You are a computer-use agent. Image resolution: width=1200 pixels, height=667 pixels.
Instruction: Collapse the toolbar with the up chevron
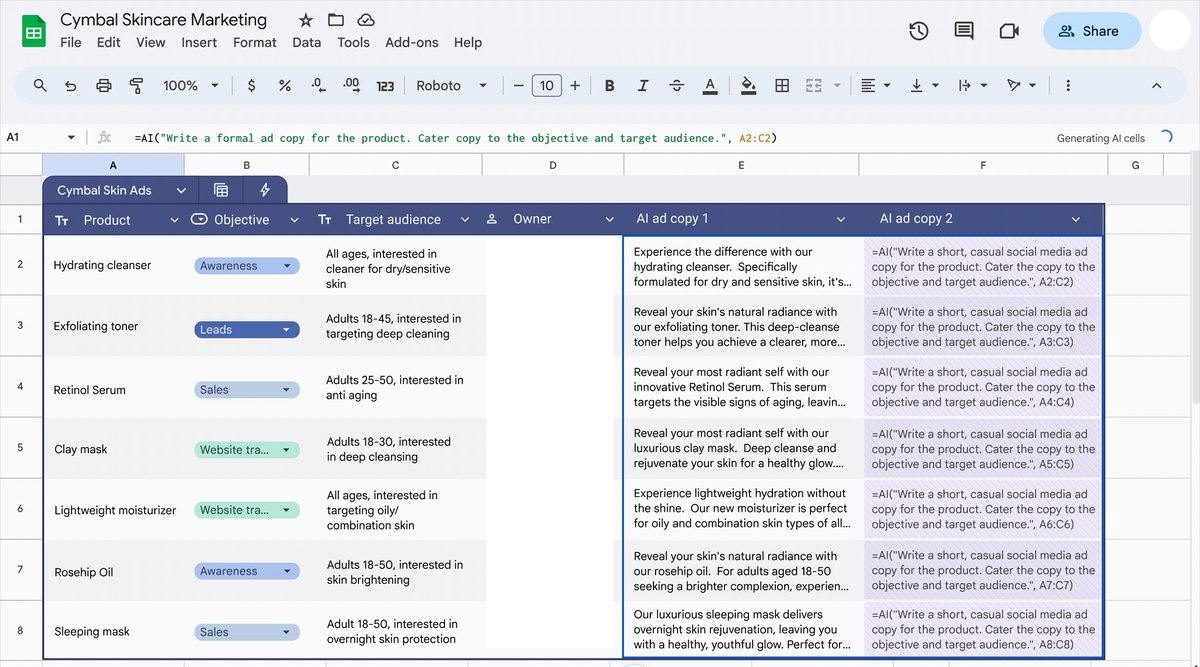pos(1157,86)
